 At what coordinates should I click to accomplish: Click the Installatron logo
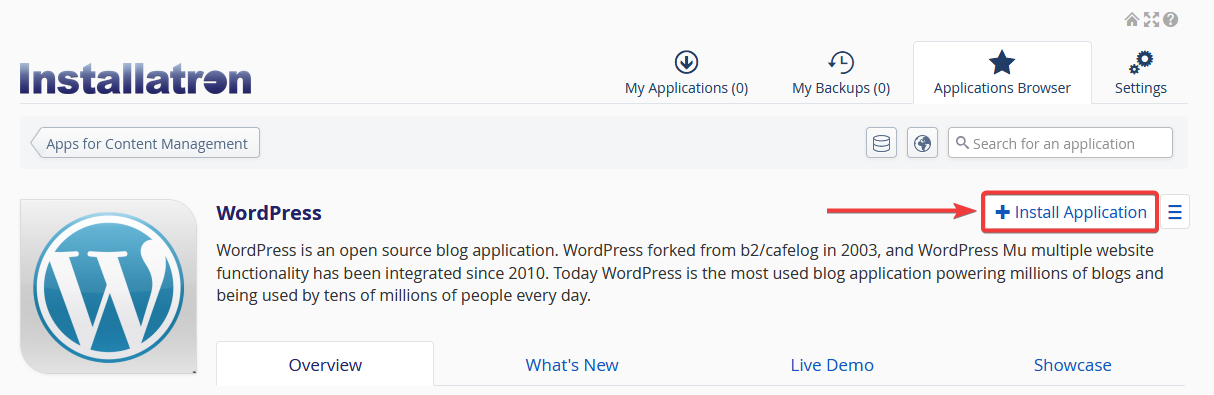point(135,79)
